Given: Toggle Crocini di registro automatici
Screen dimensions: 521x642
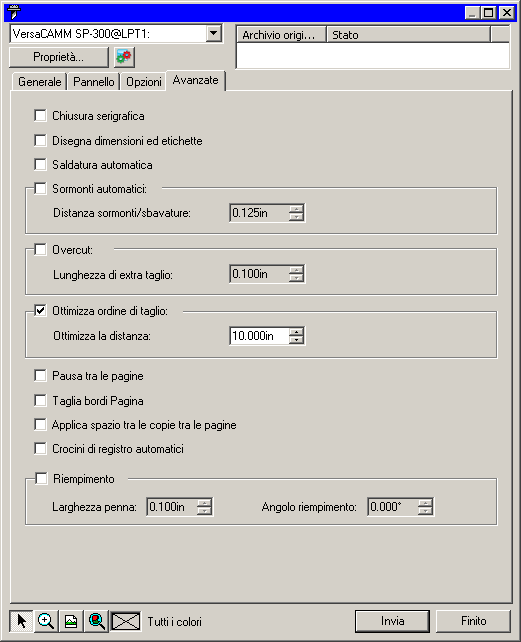Looking at the screenshot, I should [40, 449].
